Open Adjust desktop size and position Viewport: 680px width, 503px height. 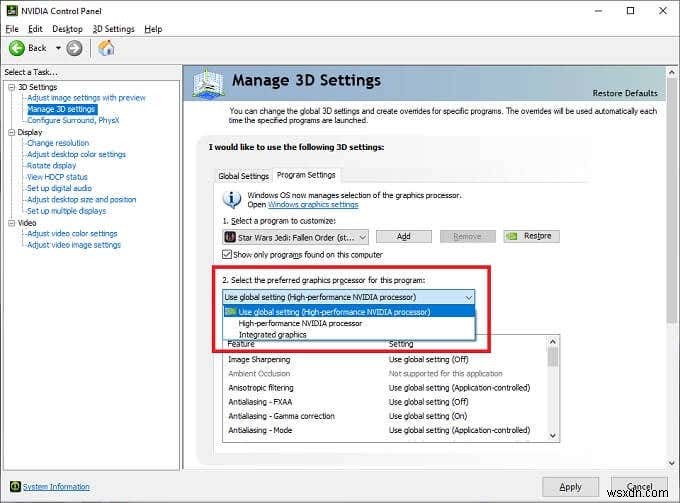[82, 199]
